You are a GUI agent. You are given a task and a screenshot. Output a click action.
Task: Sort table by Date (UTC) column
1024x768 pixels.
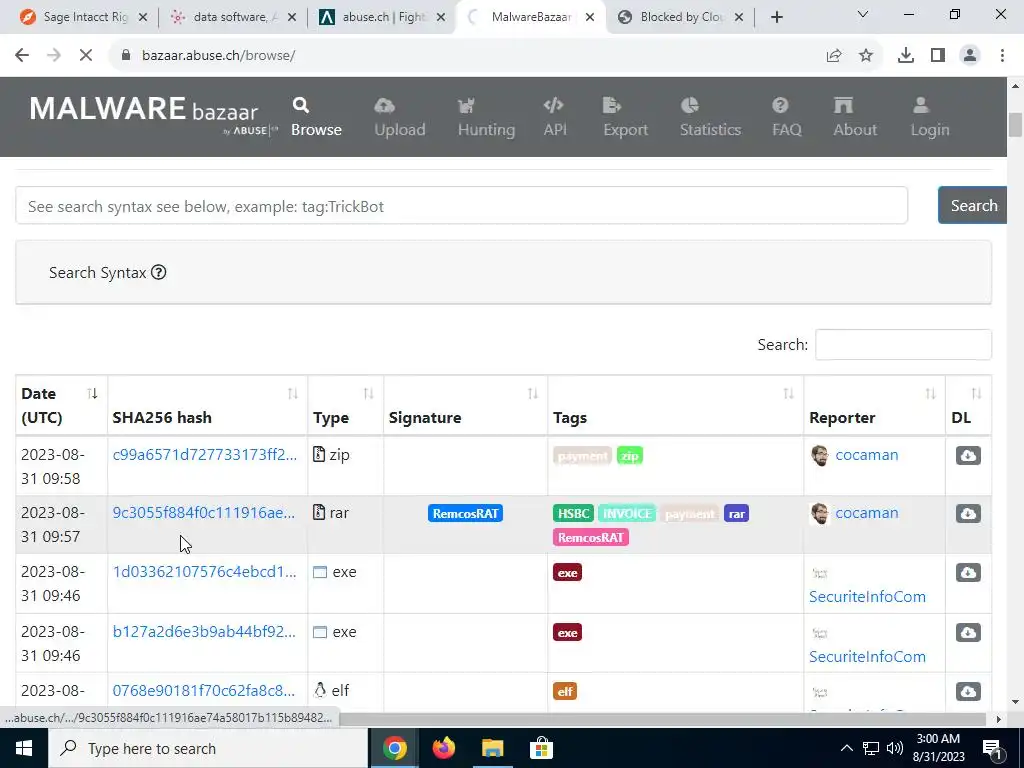(61, 406)
